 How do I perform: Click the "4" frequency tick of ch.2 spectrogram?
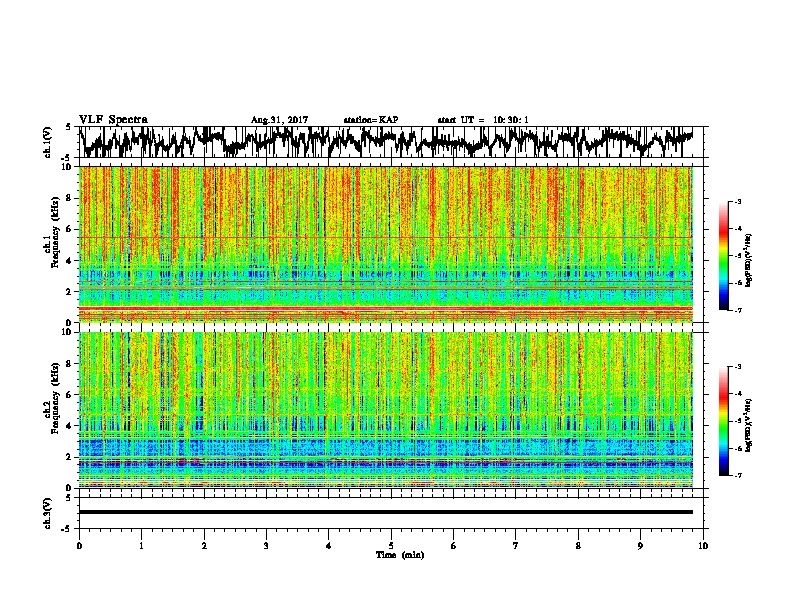(x=71, y=426)
